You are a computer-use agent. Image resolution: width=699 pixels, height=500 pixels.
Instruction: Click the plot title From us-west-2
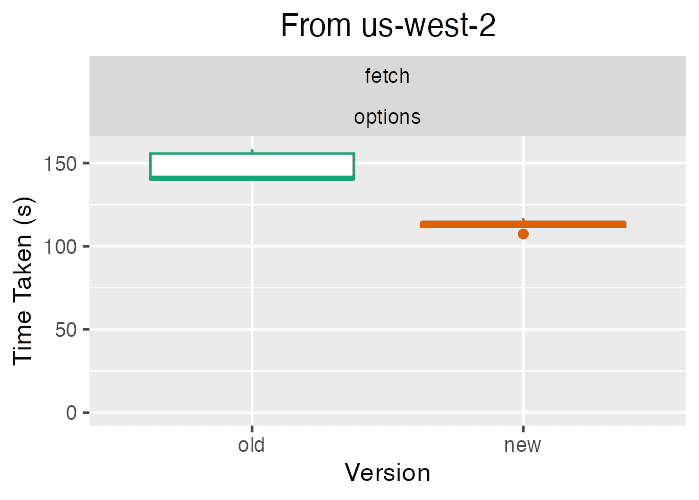(x=388, y=25)
